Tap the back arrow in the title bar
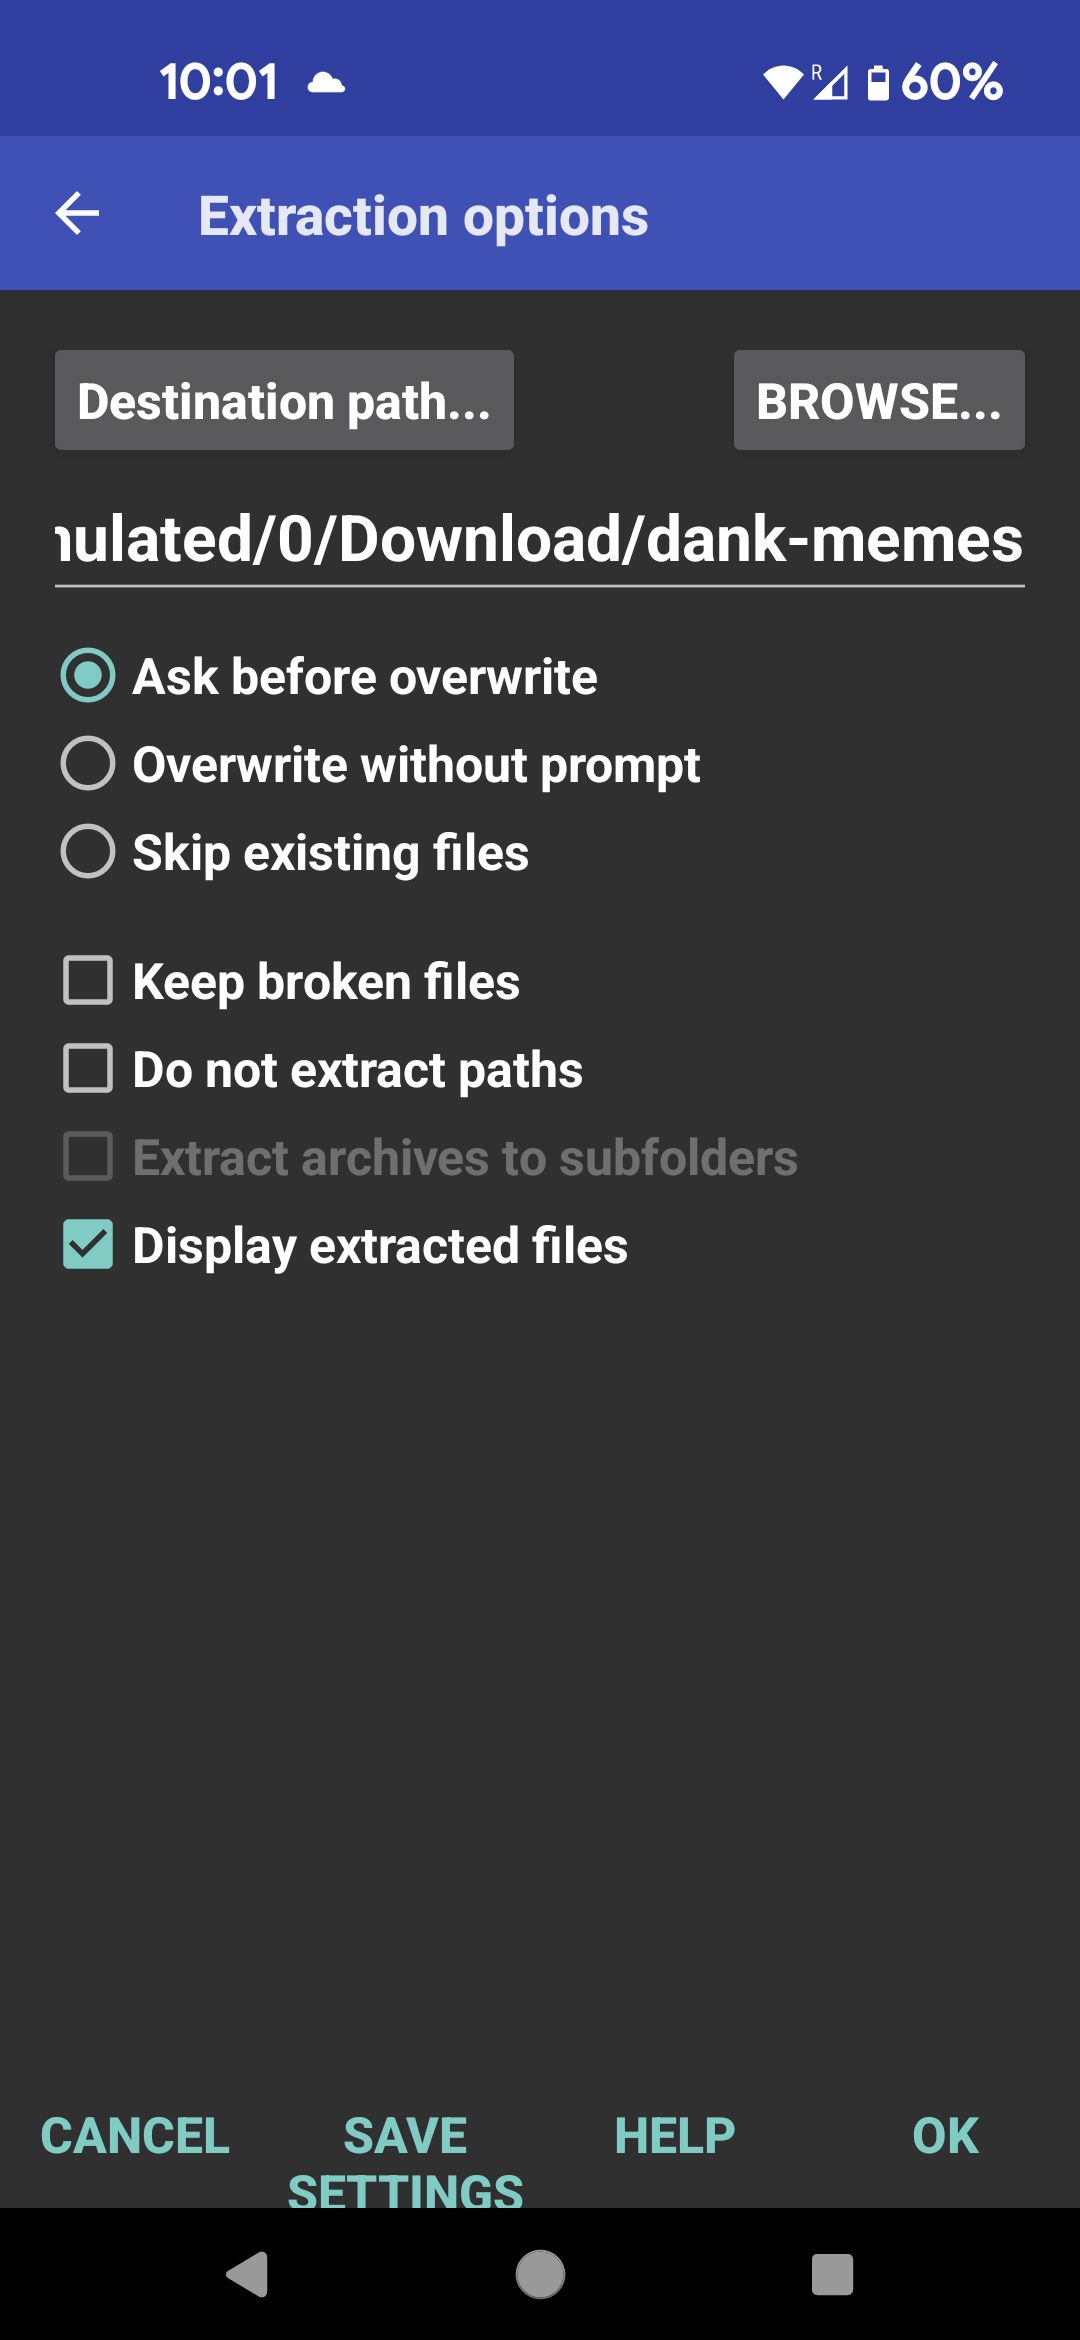This screenshot has width=1080, height=2340. tap(76, 212)
